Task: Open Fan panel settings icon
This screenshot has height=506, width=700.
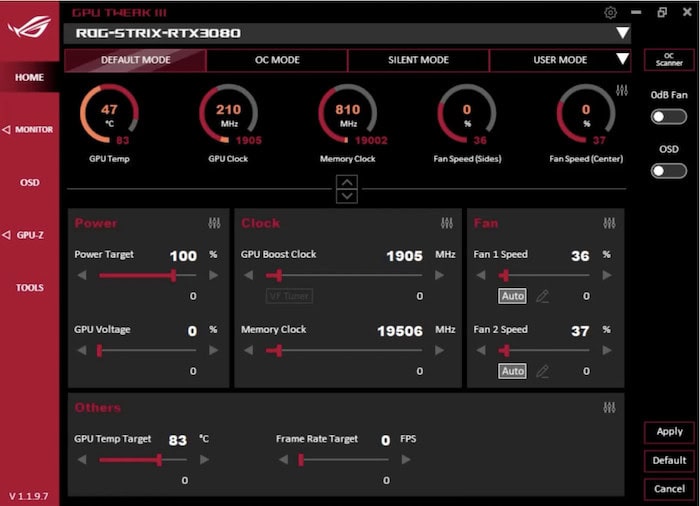Action: coord(609,222)
